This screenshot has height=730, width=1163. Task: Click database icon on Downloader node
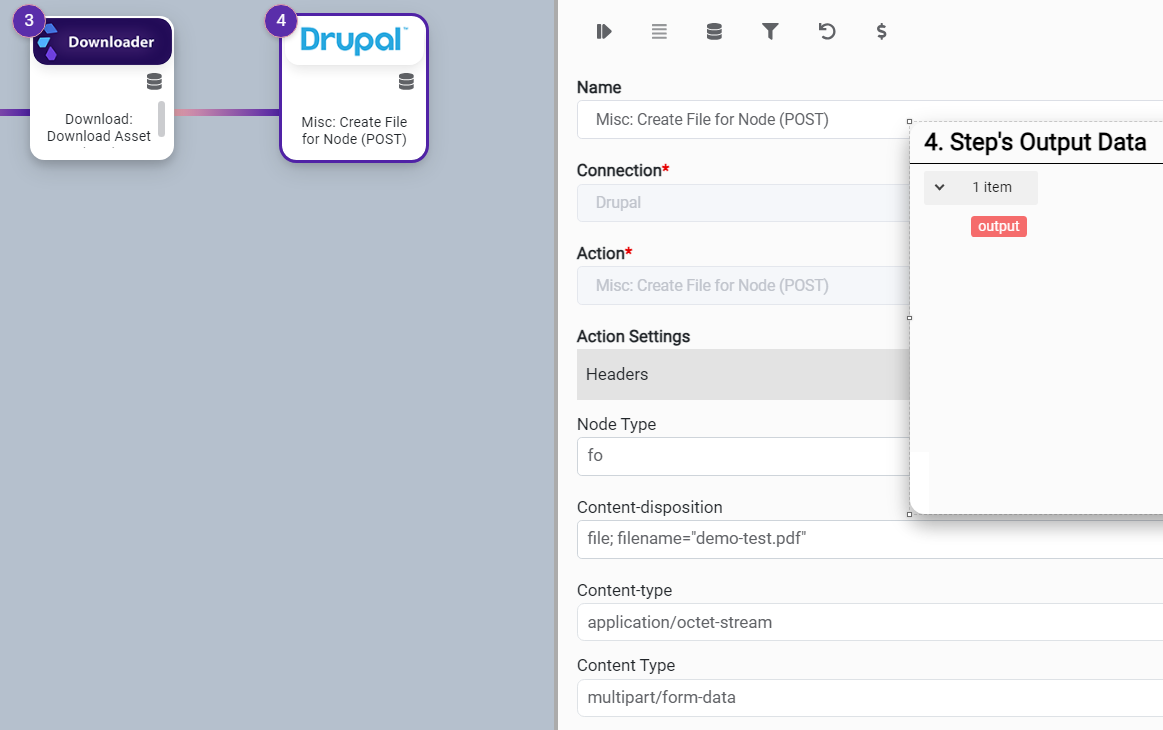[x=154, y=82]
